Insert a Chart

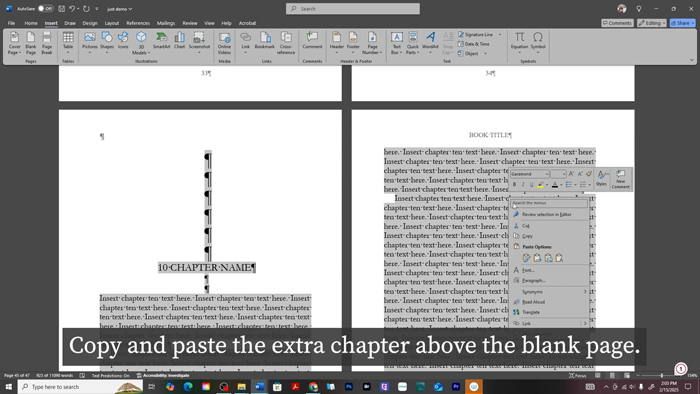coord(179,41)
